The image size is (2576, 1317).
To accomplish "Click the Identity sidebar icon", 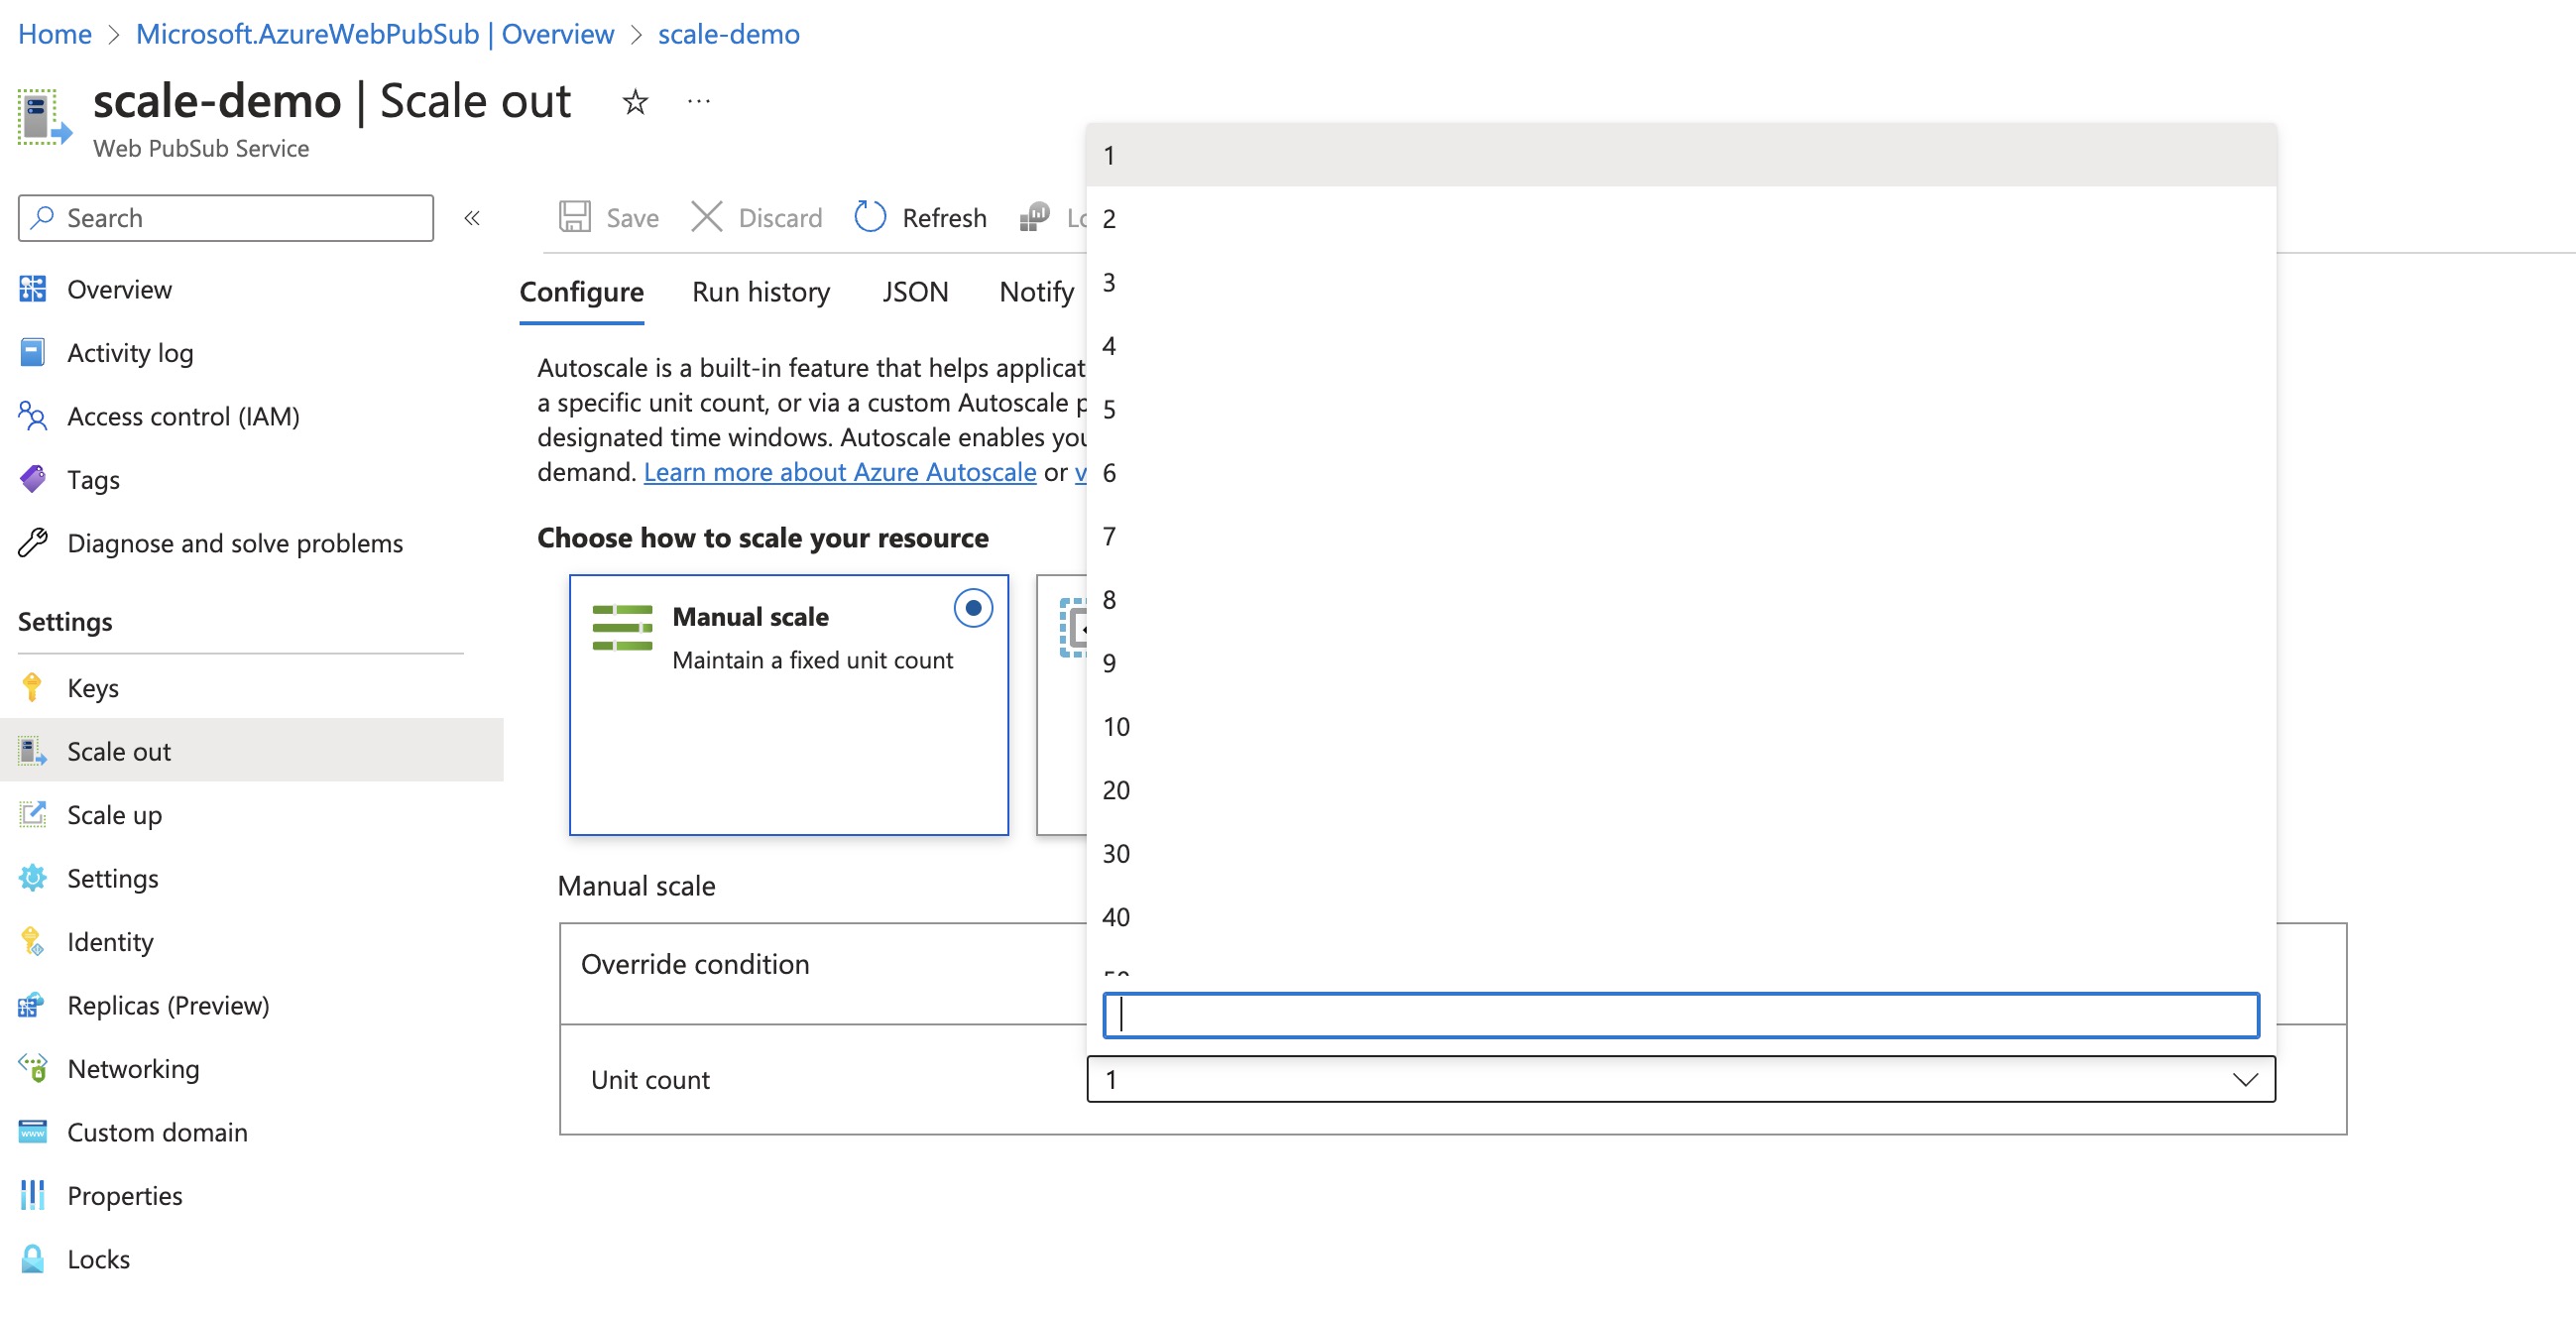I will pyautogui.click(x=30, y=941).
